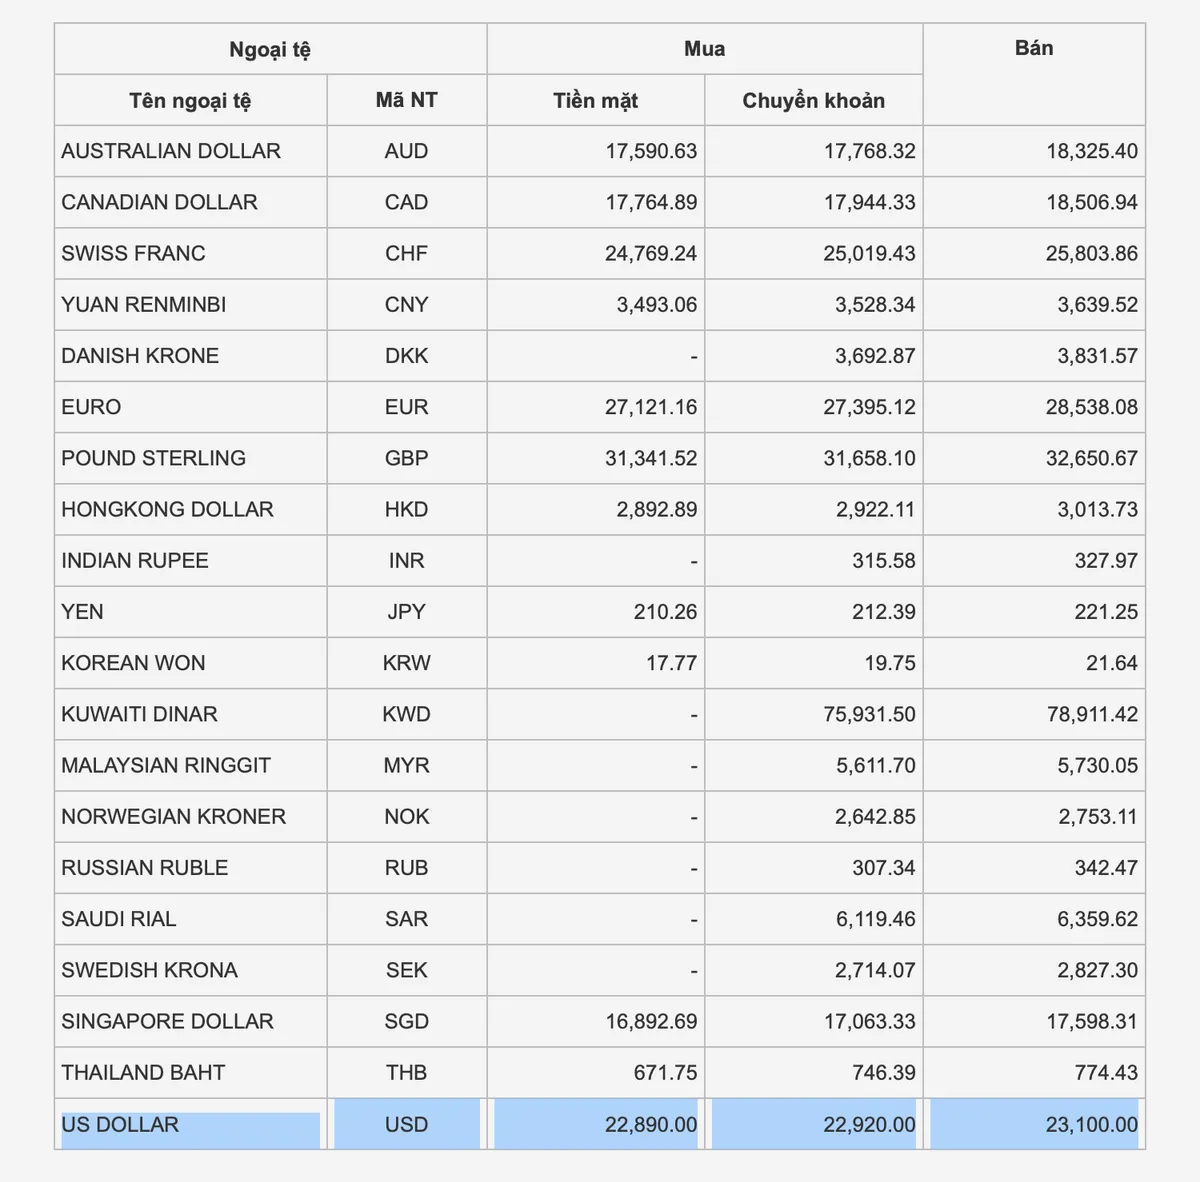Select the RUSSIAN RUBLE selling rate 342.47

coord(1105,867)
